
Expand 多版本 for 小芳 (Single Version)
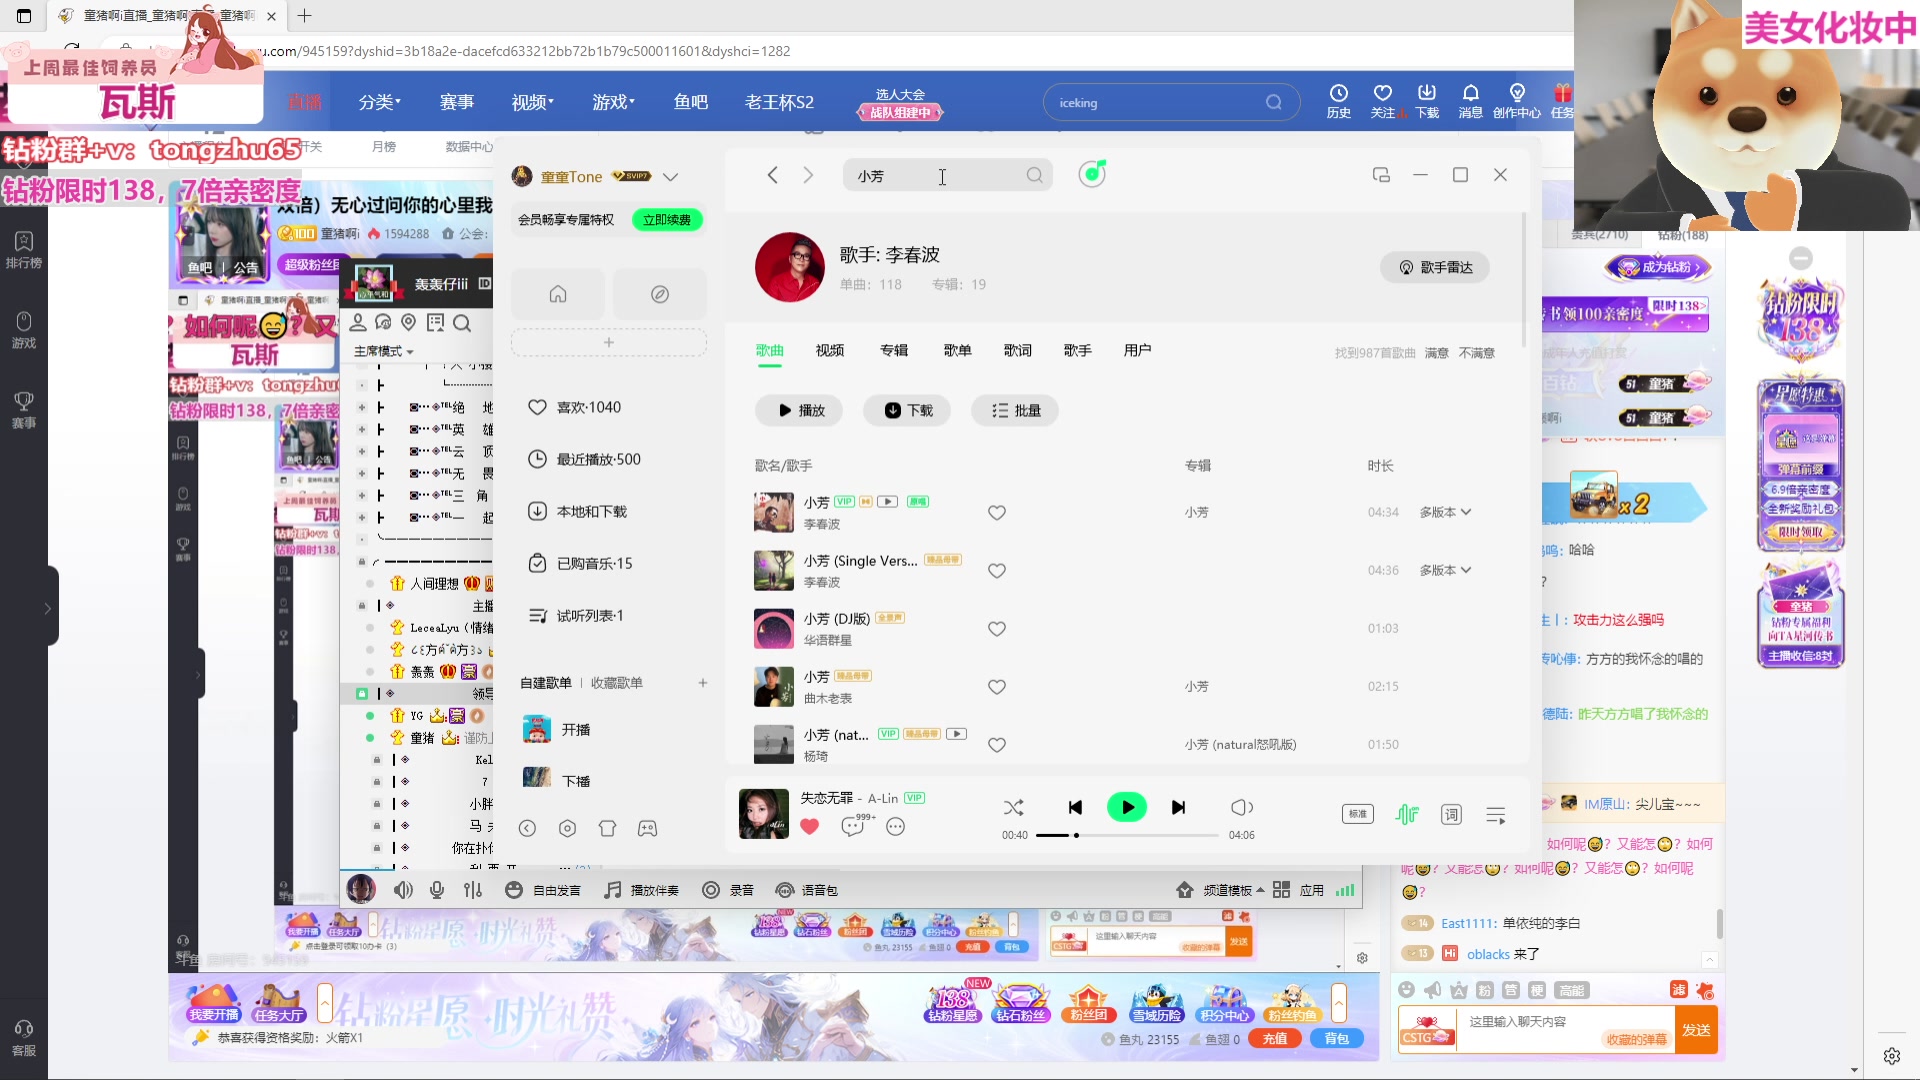point(1445,570)
